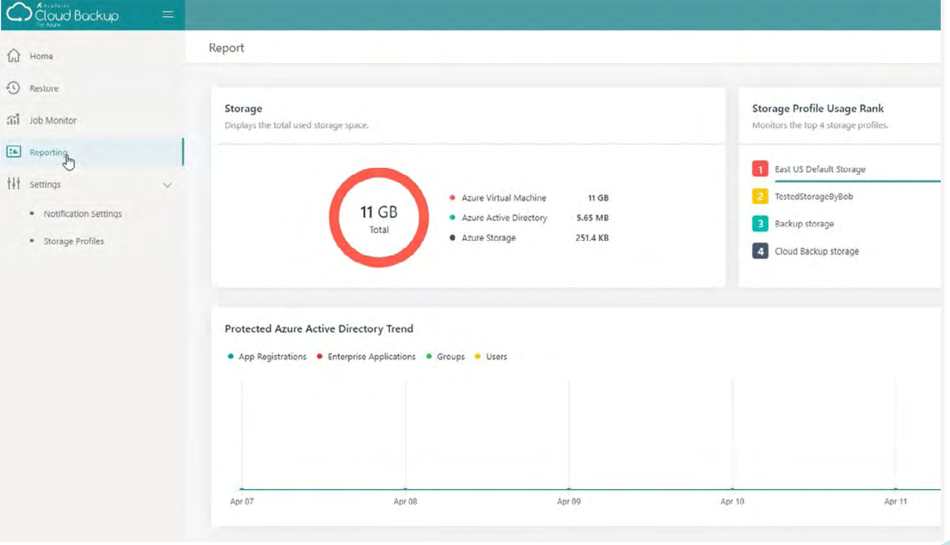The image size is (950, 545).
Task: Click the dark rank 4 badge
Action: 760,251
